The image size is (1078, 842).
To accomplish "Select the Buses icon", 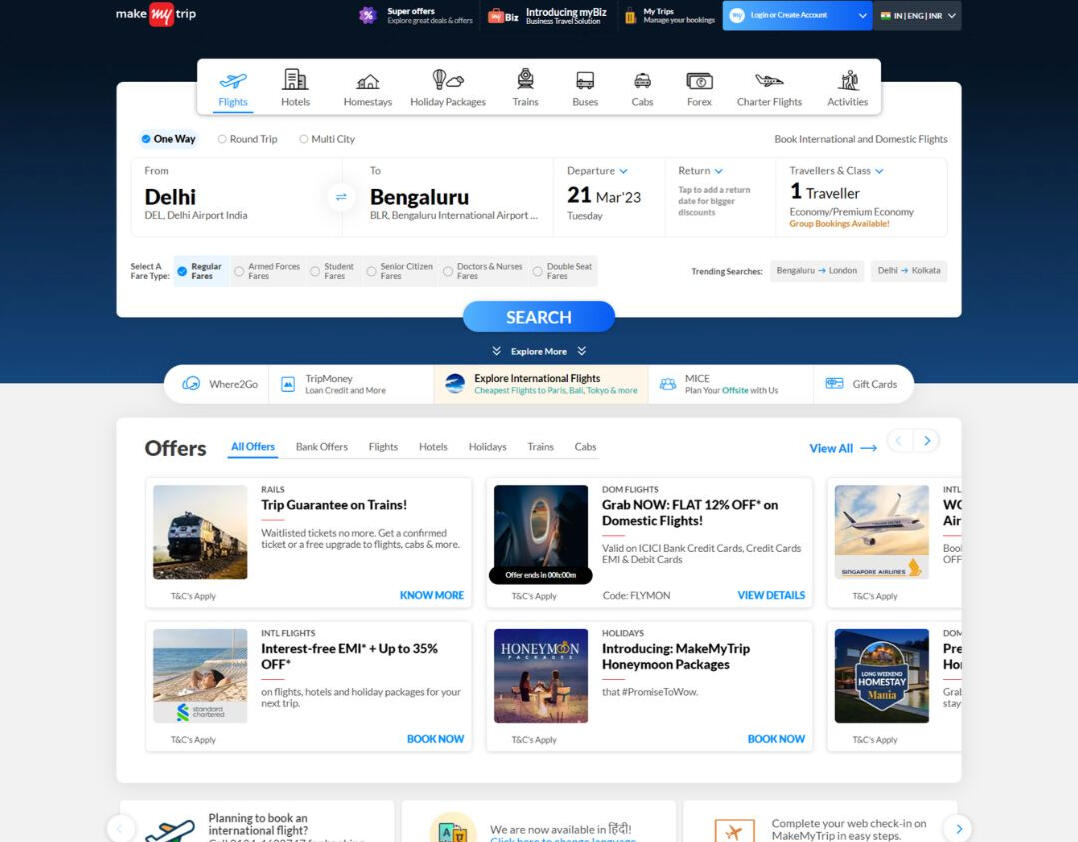I will (x=585, y=80).
